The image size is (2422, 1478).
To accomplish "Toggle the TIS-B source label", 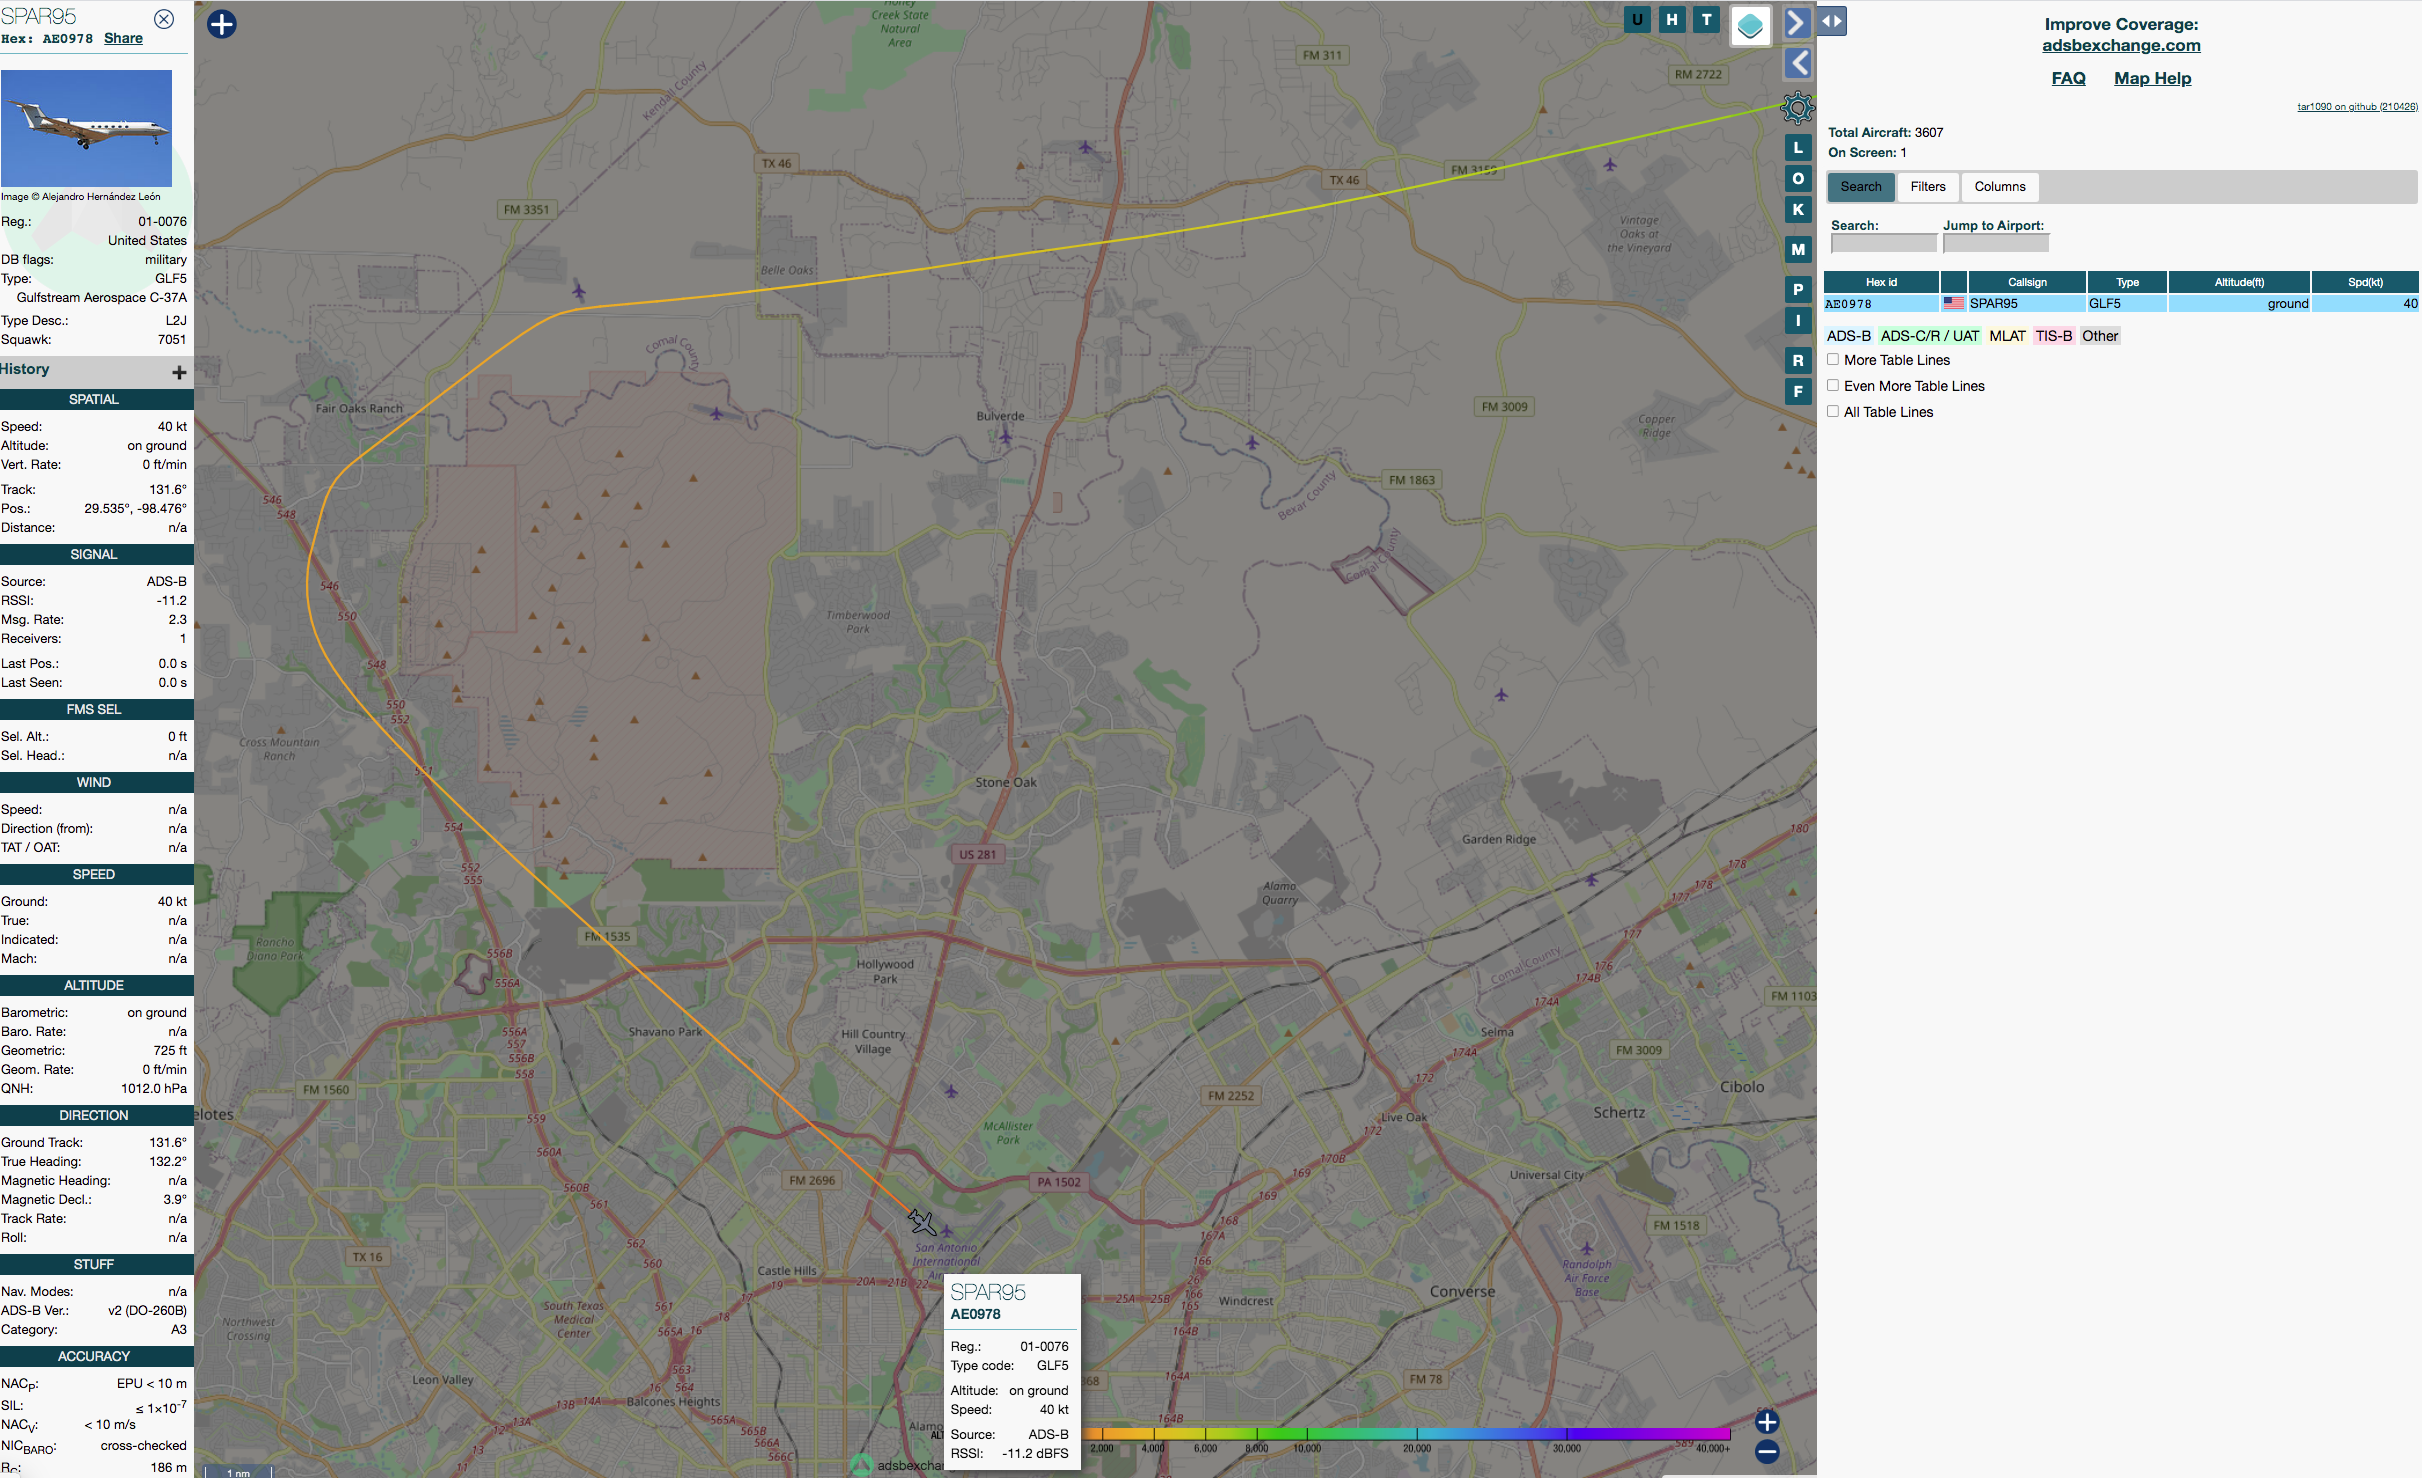I will coord(2053,336).
